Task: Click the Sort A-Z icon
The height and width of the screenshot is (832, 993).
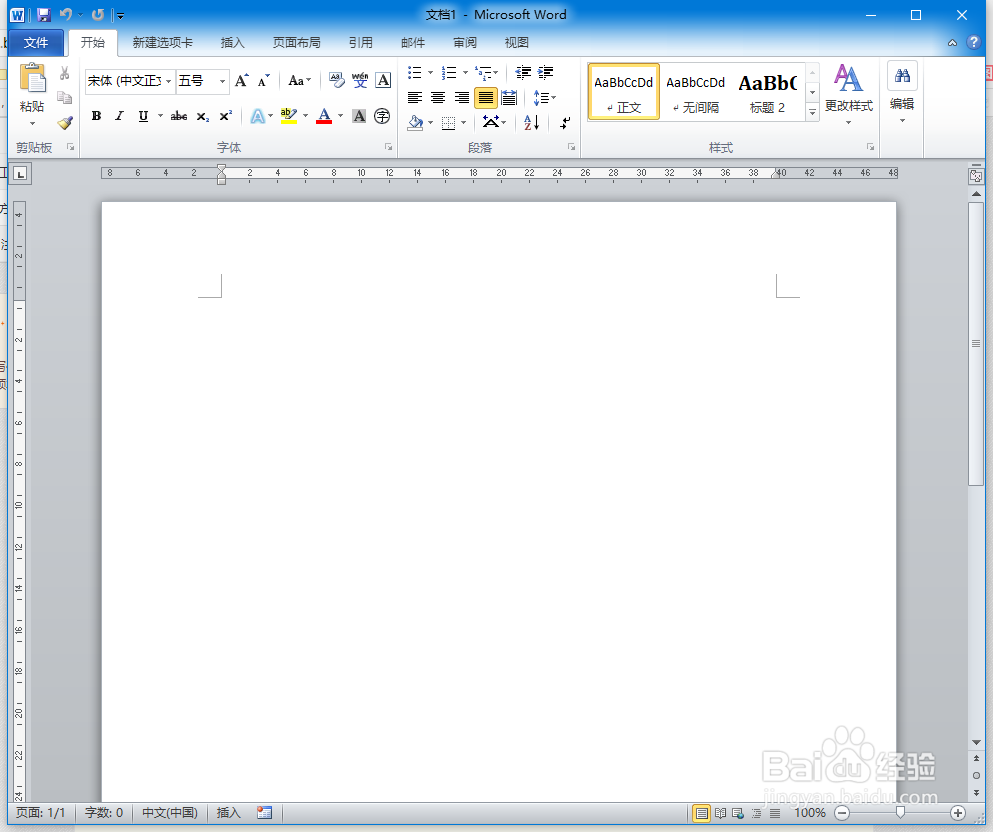Action: (x=531, y=122)
